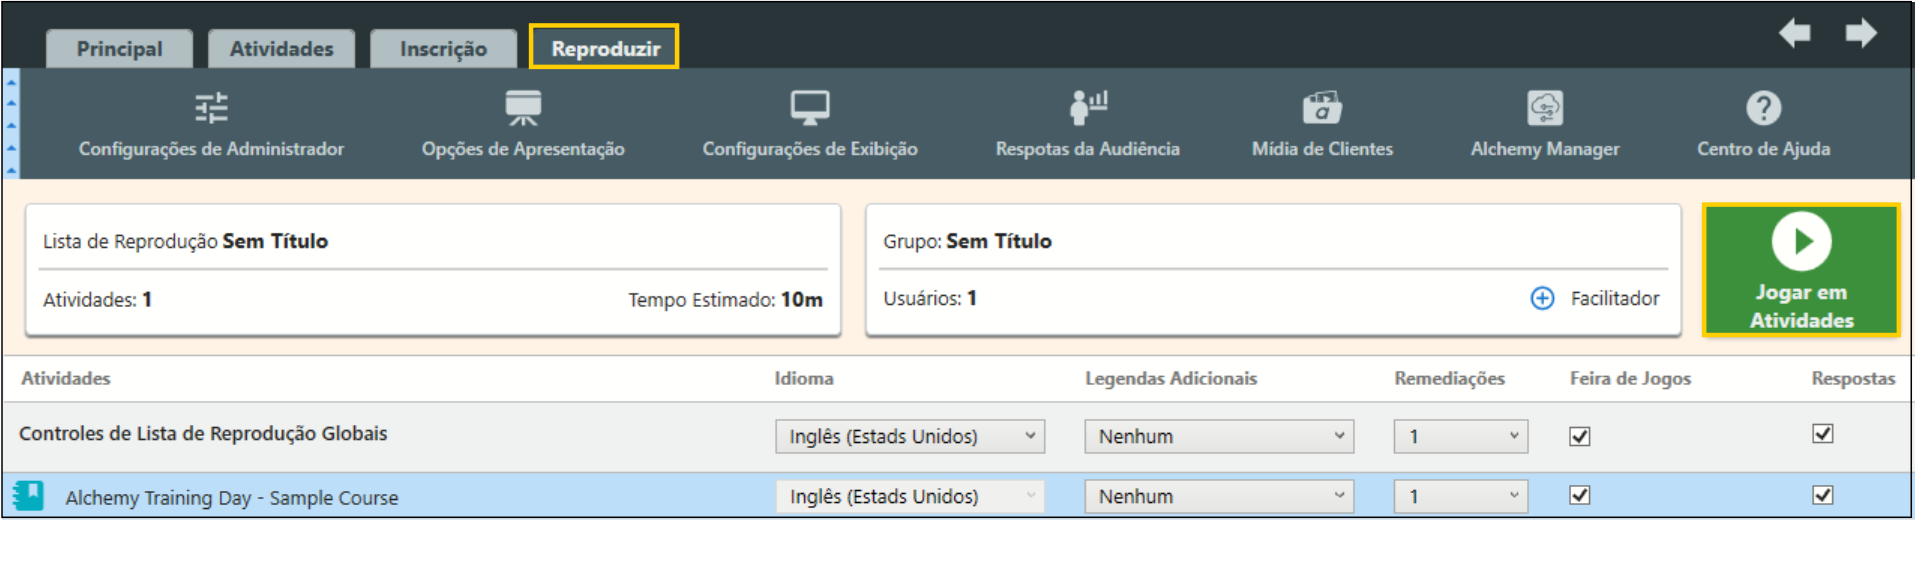Screen dimensions: 1915x561
Task: Click the left arrow navigation icon
Action: point(1795,33)
